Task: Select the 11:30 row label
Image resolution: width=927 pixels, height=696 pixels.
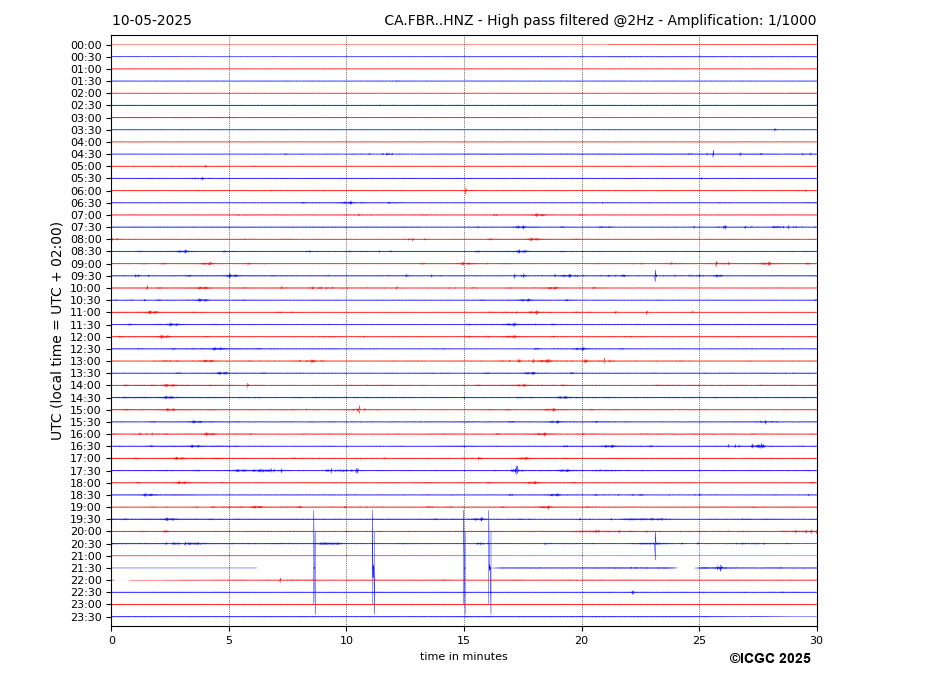Action: click(86, 325)
